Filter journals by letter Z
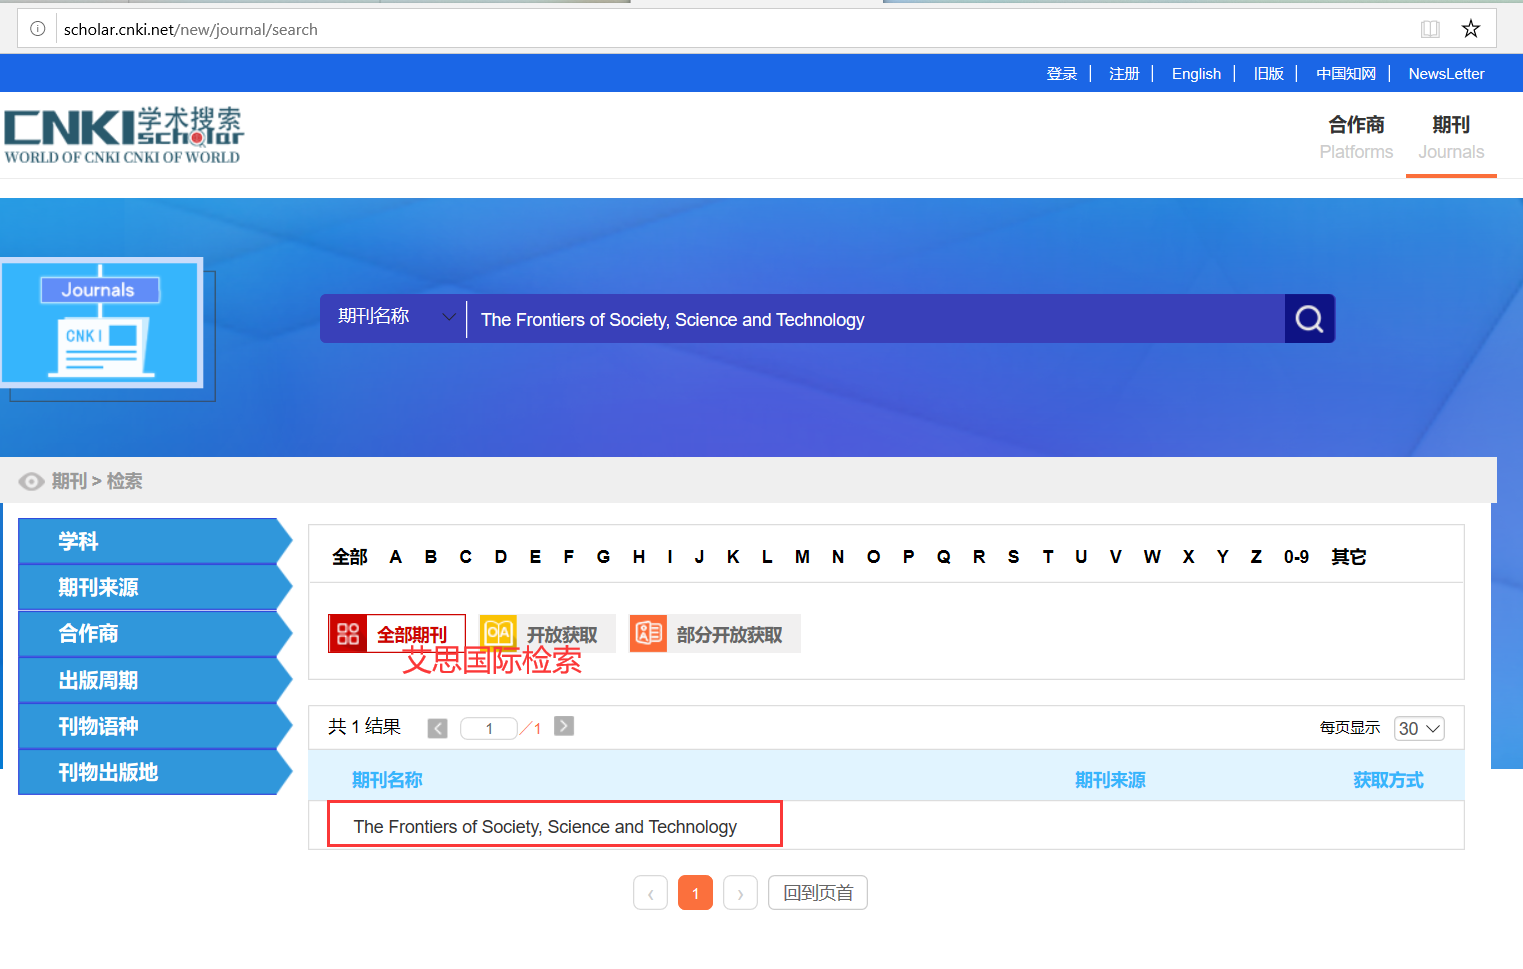 pos(1256,557)
